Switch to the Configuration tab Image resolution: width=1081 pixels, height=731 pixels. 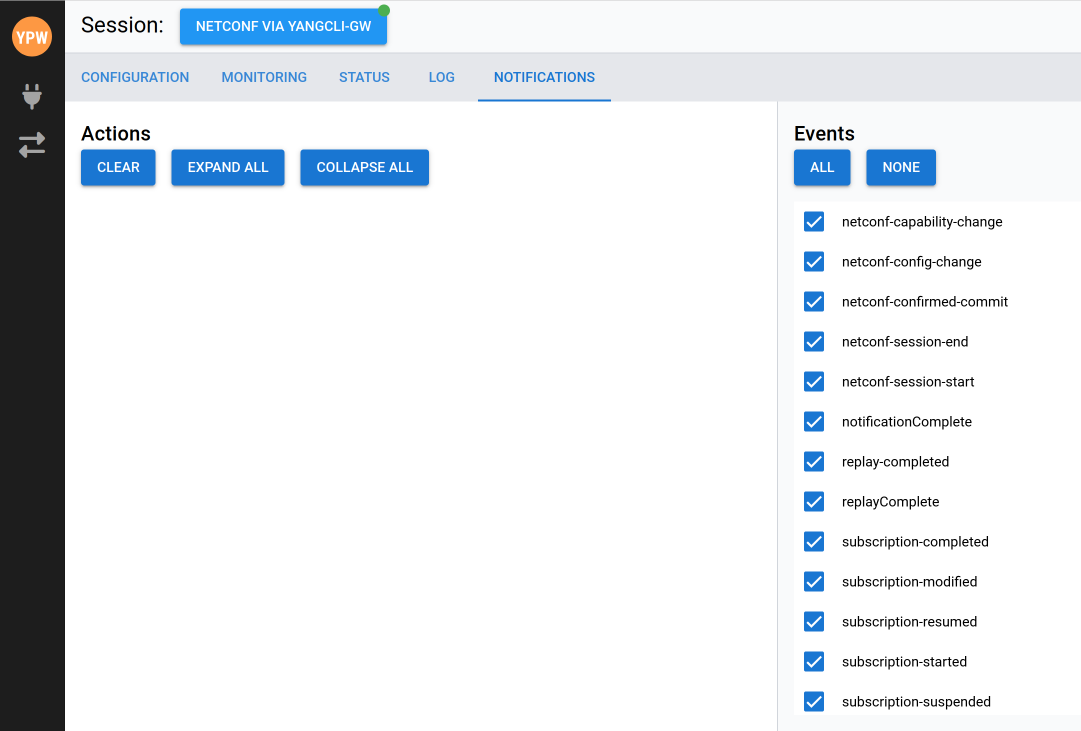[135, 77]
